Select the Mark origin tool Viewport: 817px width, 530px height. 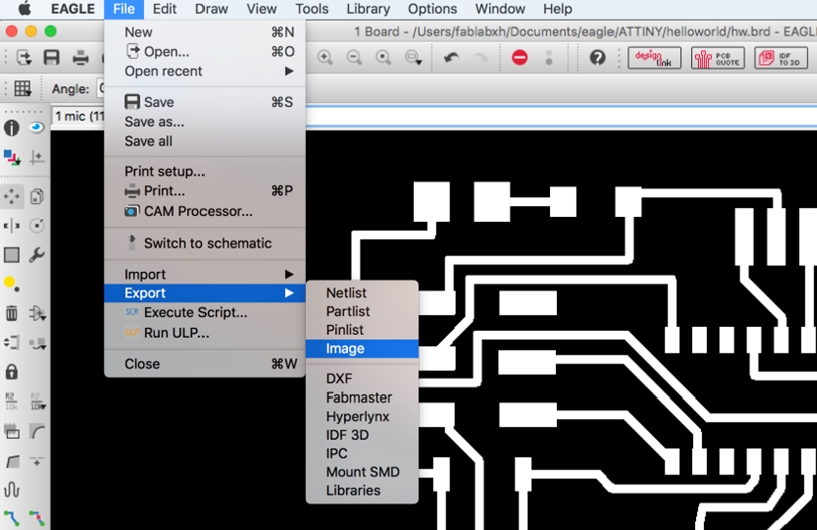[36, 157]
